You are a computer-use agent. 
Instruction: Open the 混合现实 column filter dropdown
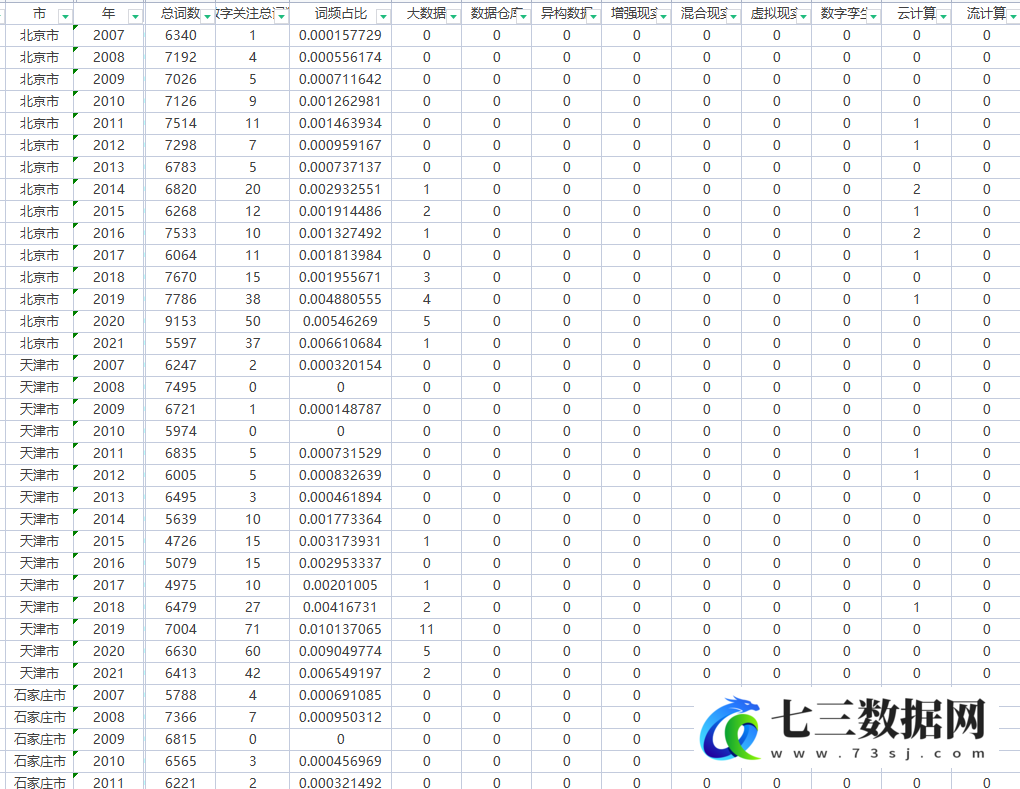coord(733,16)
